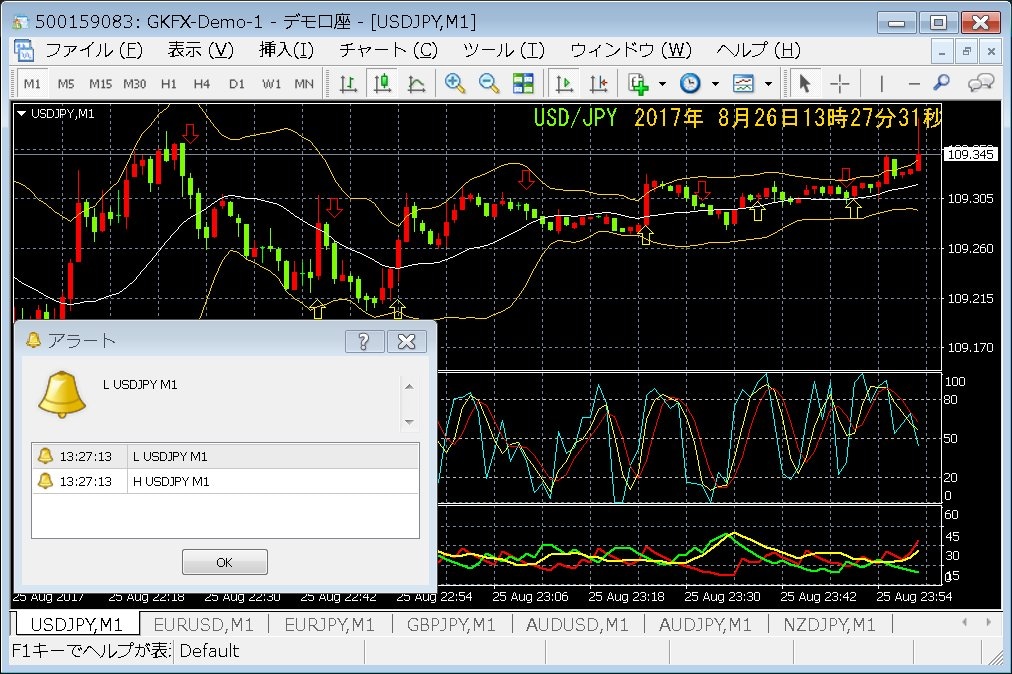The image size is (1012, 674).
Task: Toggle chart shift icon
Action: [598, 83]
